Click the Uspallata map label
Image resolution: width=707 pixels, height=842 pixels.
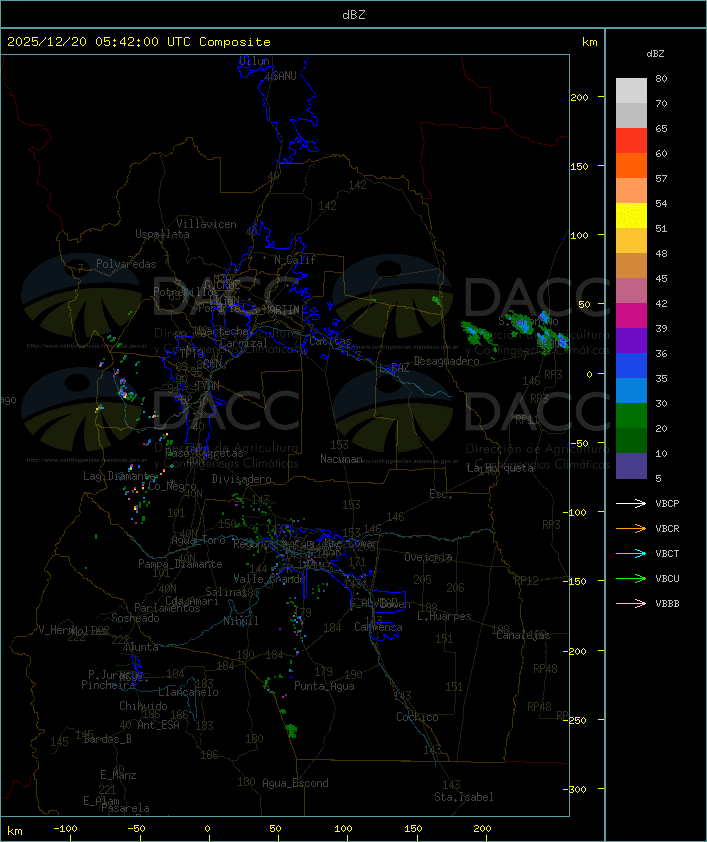pos(162,234)
